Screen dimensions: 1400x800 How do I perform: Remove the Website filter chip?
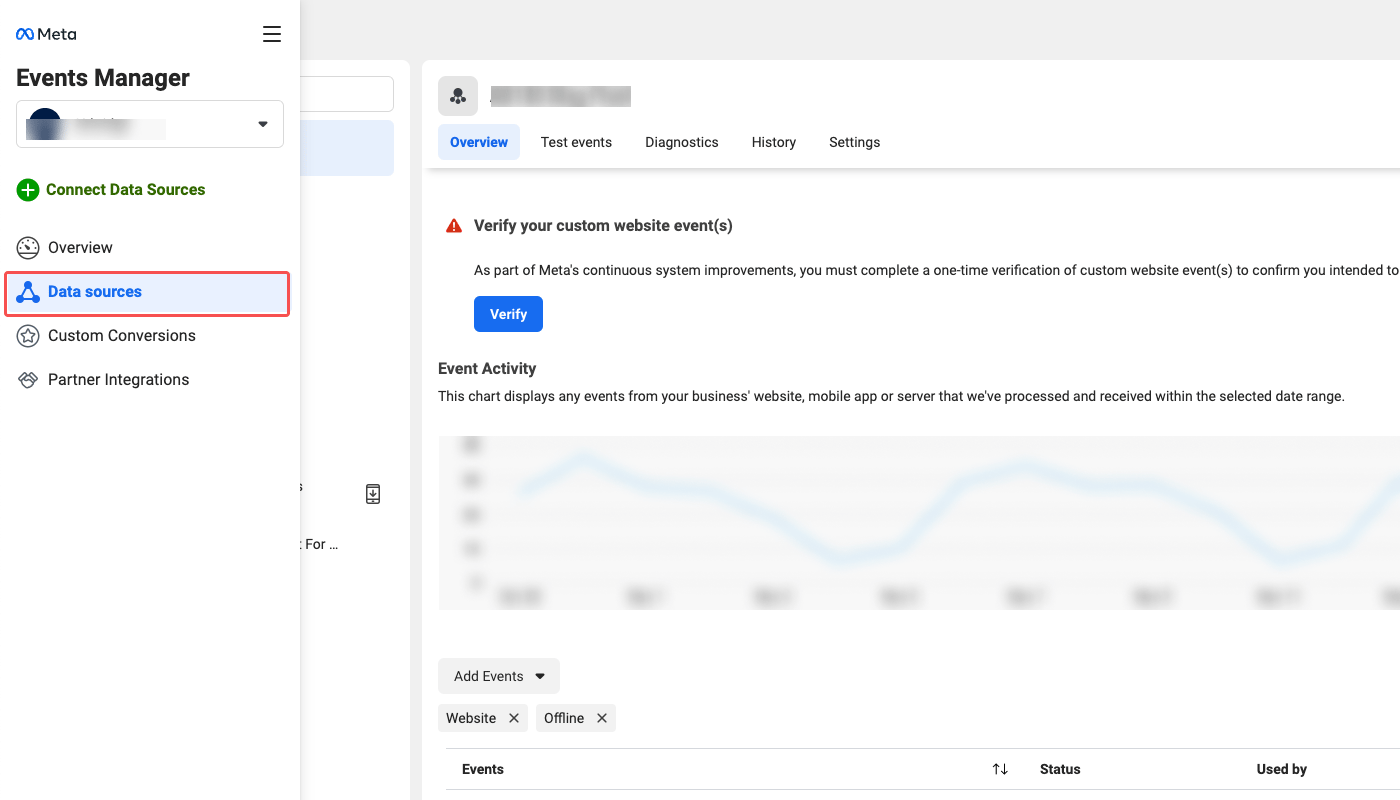point(514,718)
